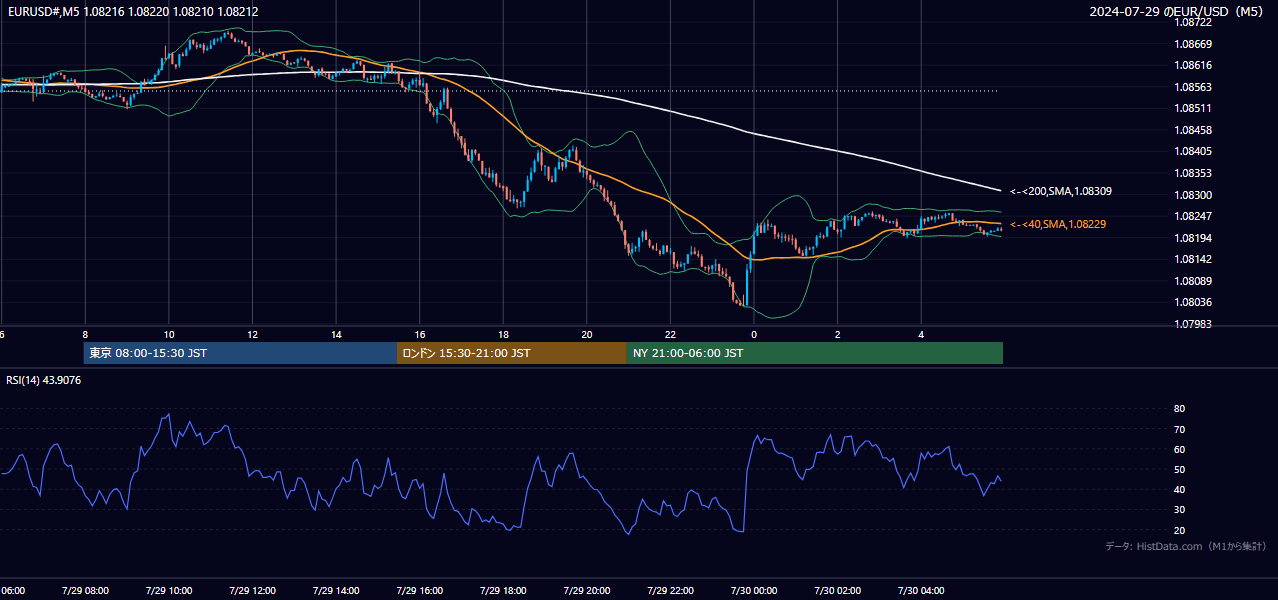Click the 7/29 16:00 time label

pyautogui.click(x=419, y=591)
